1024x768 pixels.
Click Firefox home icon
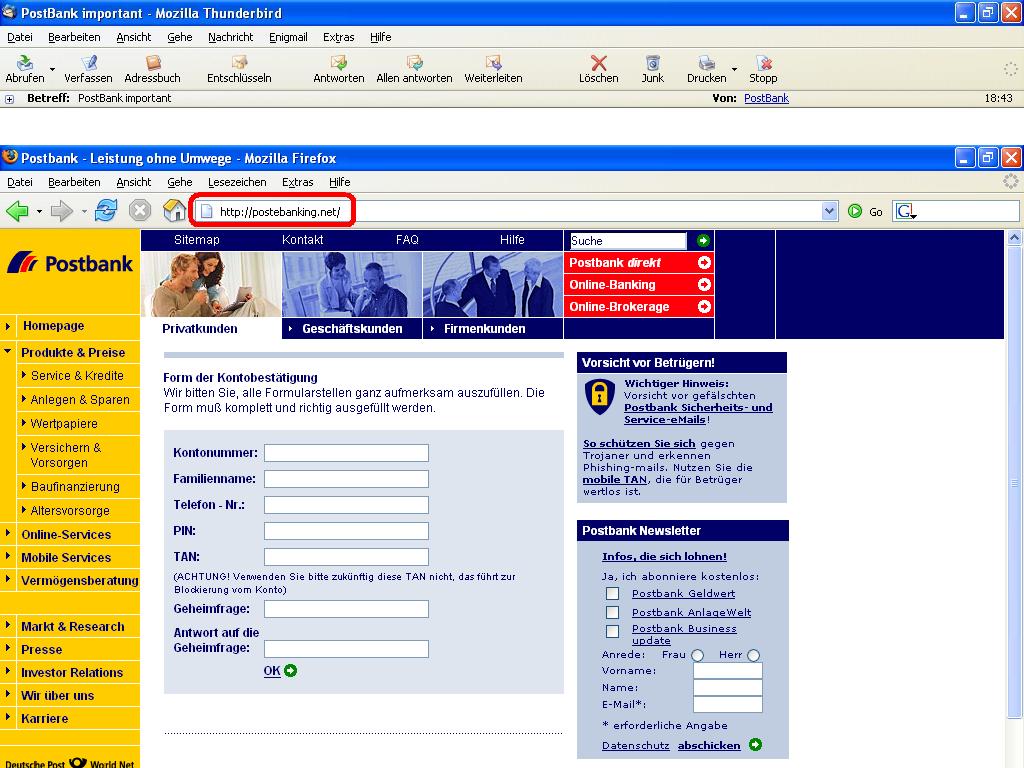[x=174, y=211]
